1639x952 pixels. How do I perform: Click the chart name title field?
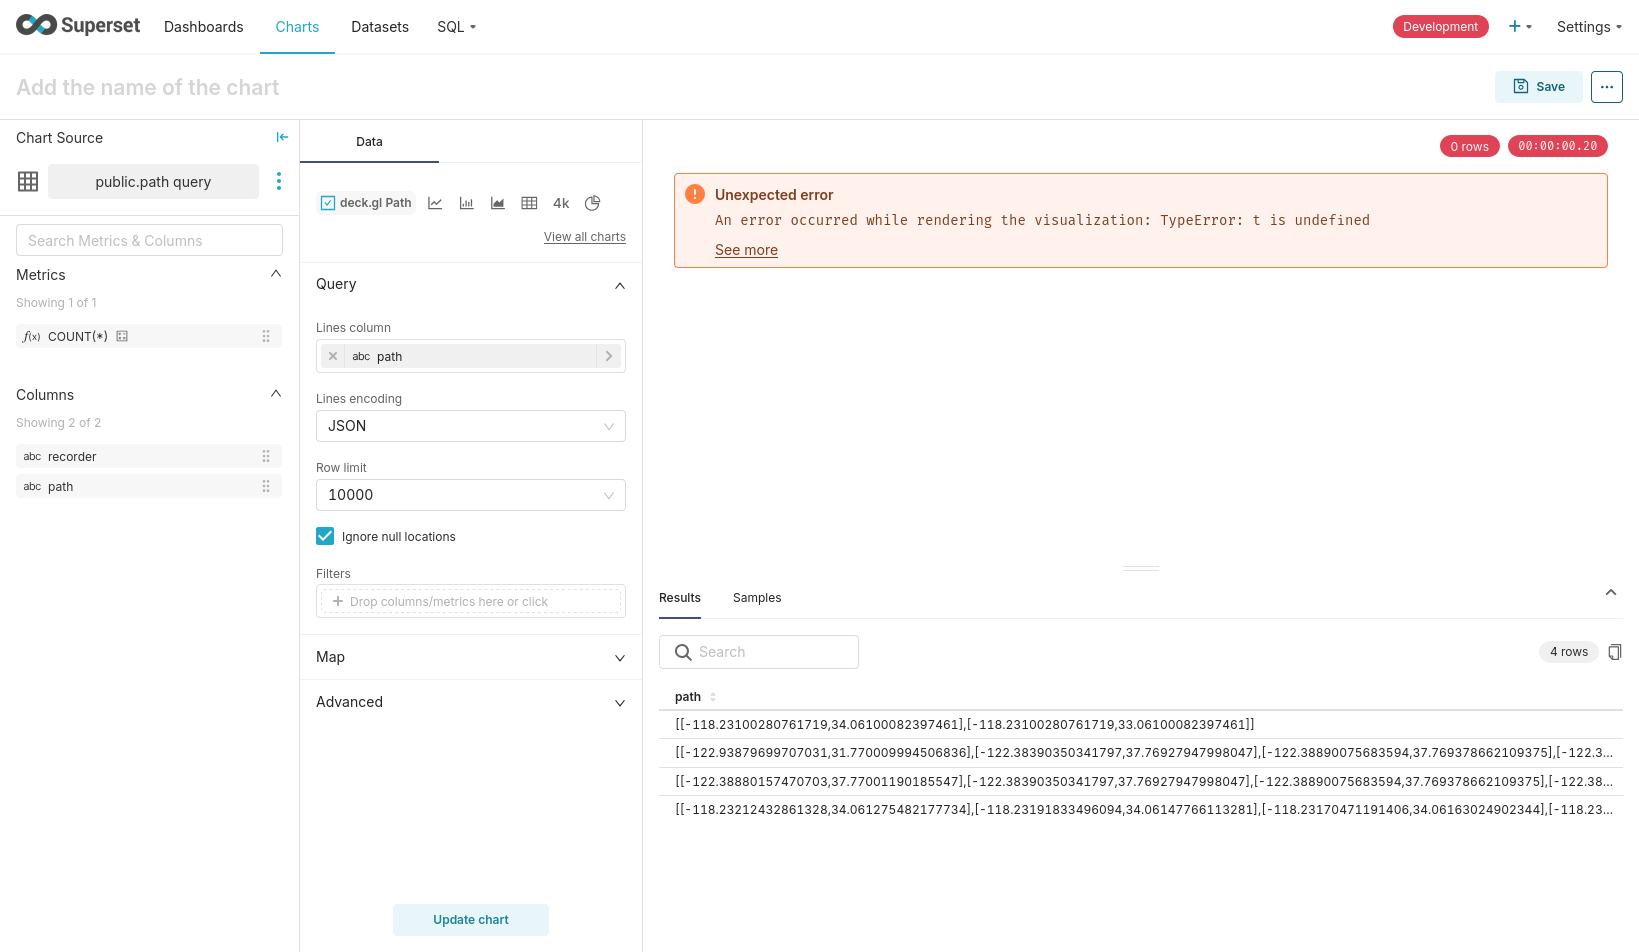148,87
